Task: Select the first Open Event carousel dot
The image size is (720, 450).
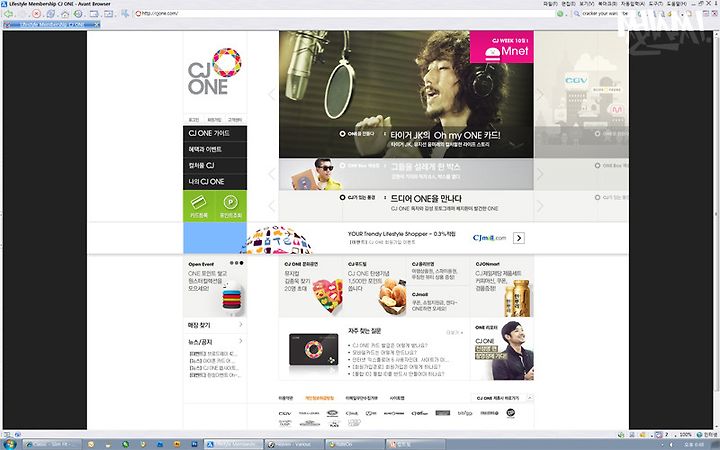Action: [231, 263]
